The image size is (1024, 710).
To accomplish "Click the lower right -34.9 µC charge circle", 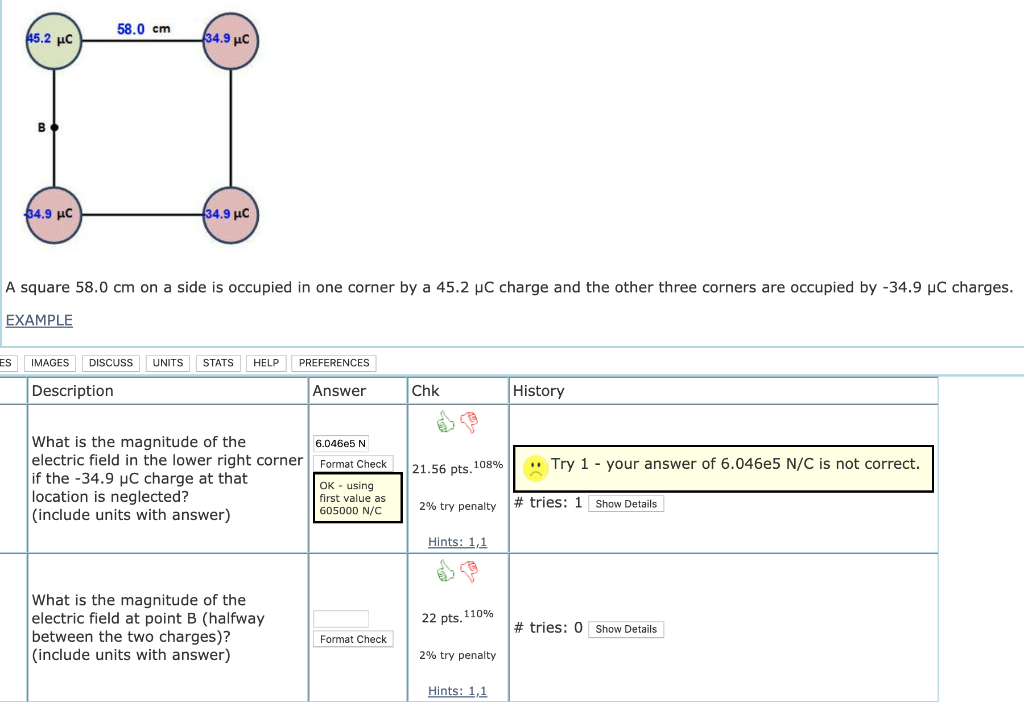I will [x=231, y=215].
